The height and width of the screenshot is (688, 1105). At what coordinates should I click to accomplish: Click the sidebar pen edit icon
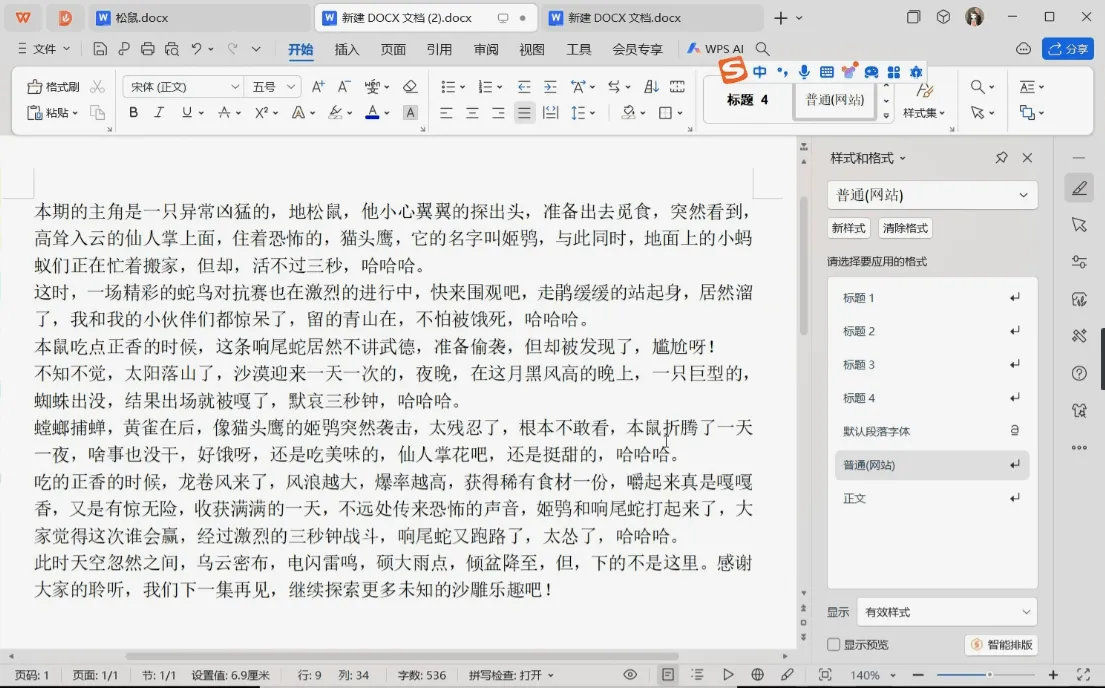click(1079, 188)
